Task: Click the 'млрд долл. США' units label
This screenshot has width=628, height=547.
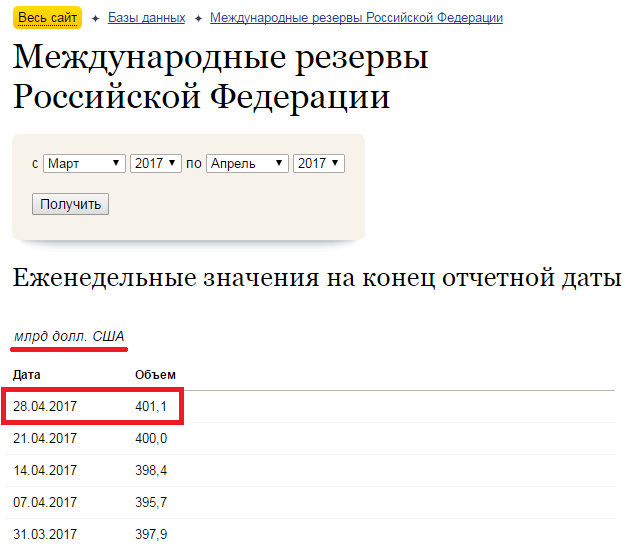Action: coord(69,336)
